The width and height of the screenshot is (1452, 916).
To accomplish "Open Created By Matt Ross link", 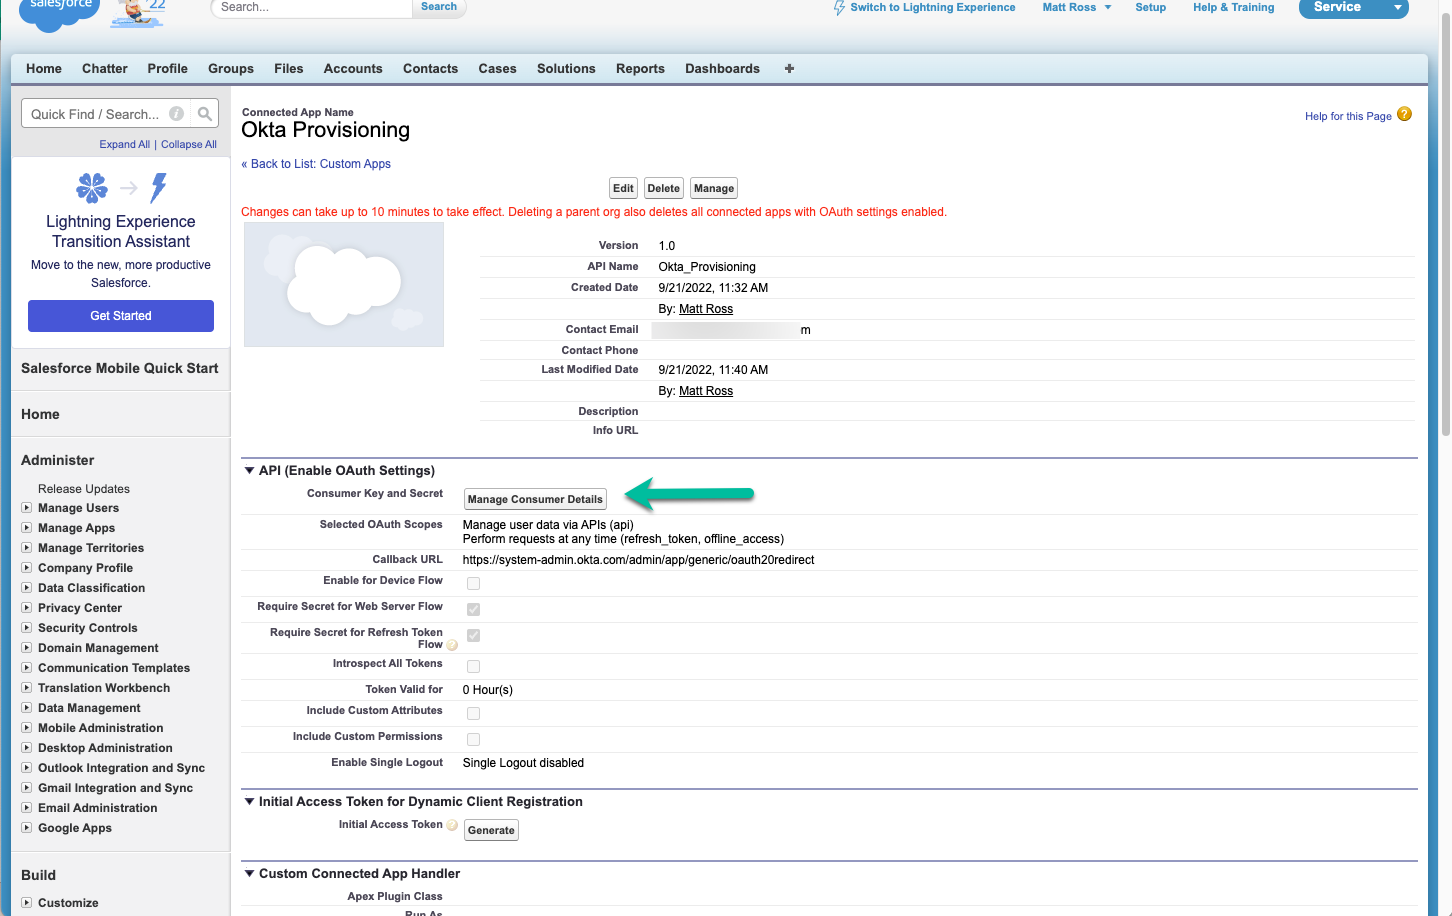I will tap(706, 309).
